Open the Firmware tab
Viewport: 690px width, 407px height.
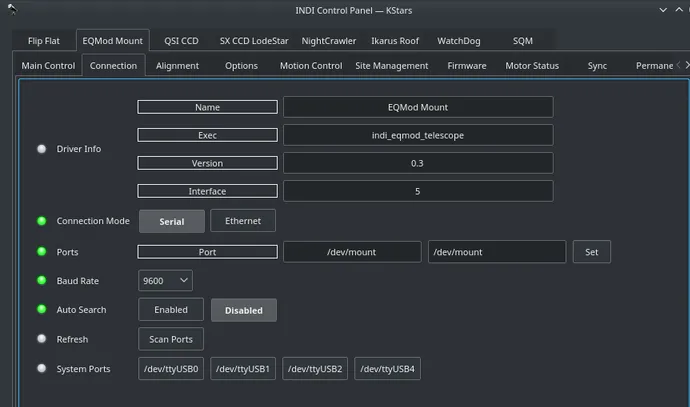point(467,66)
